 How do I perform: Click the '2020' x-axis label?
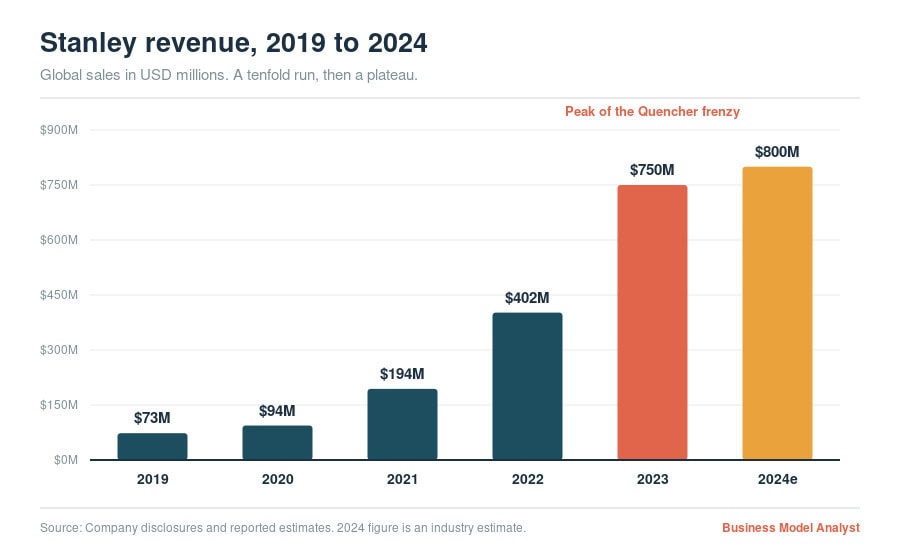pos(277,479)
